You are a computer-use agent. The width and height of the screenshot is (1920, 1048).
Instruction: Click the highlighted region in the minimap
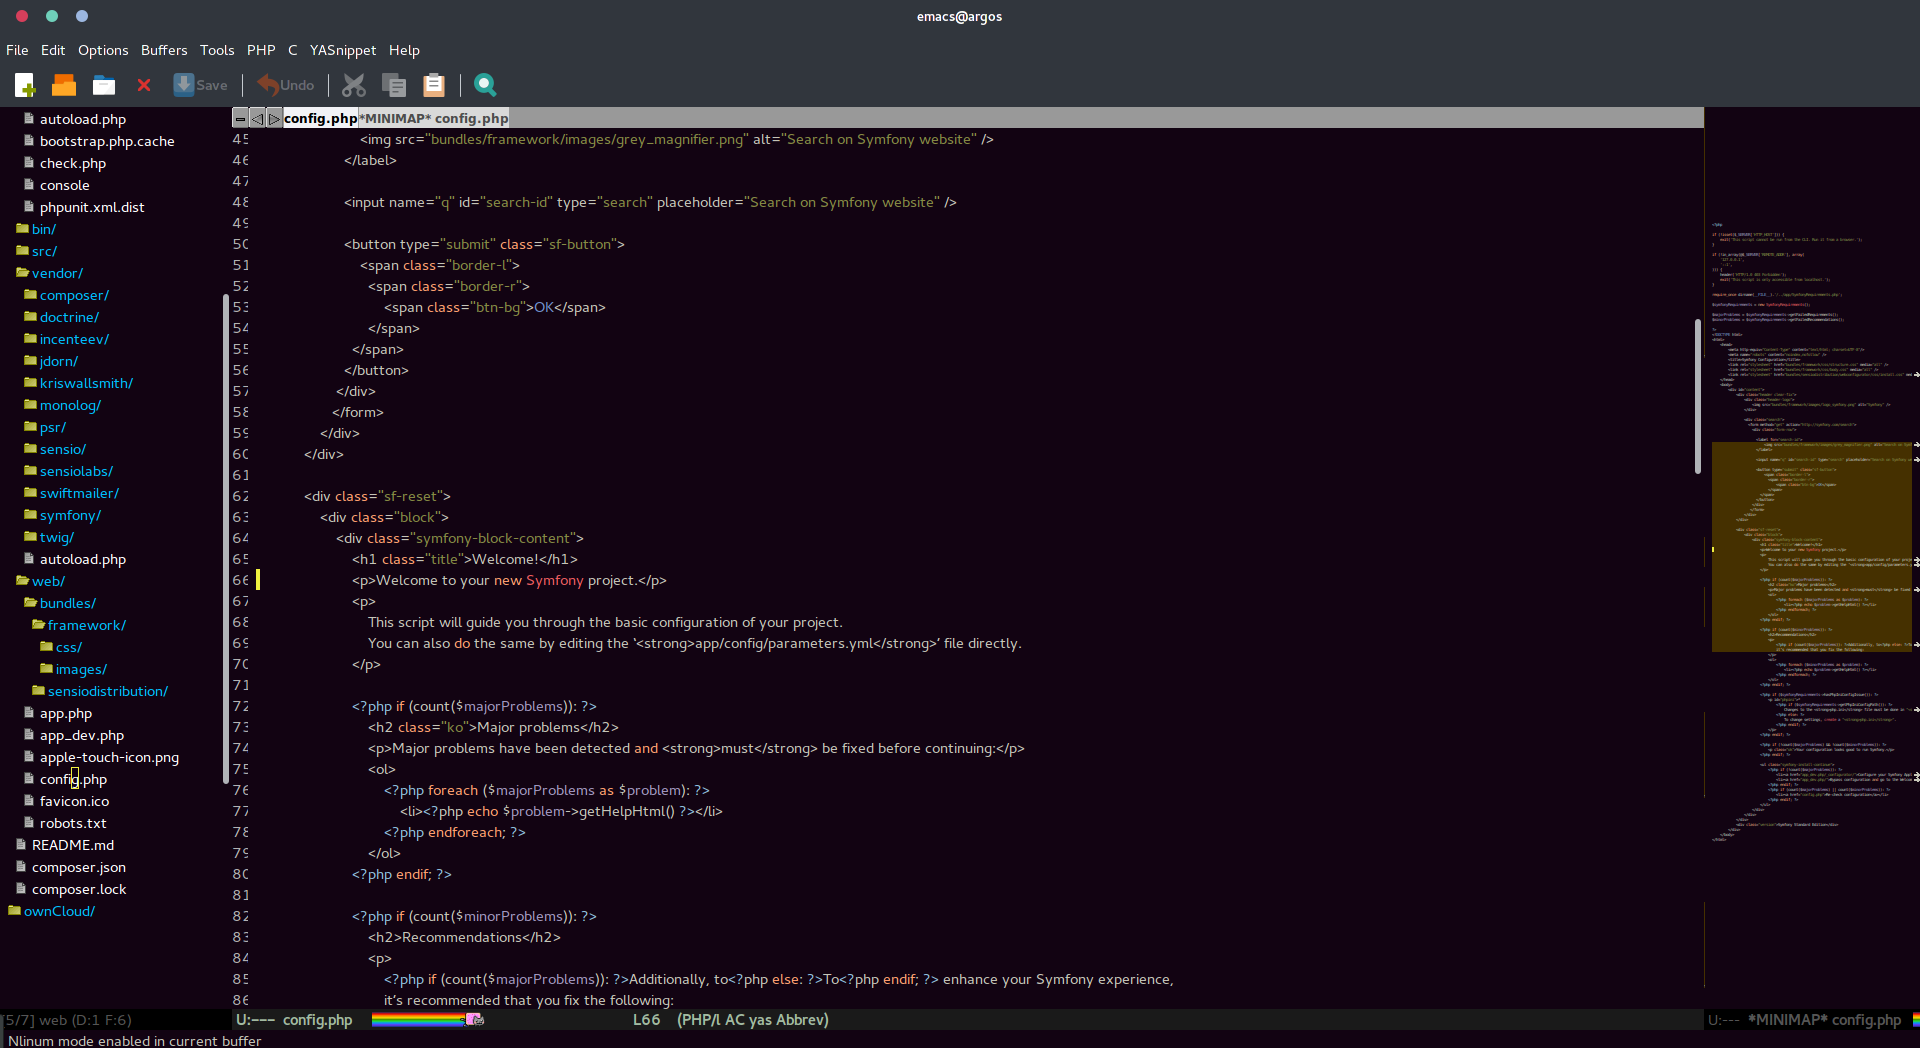tap(1812, 546)
